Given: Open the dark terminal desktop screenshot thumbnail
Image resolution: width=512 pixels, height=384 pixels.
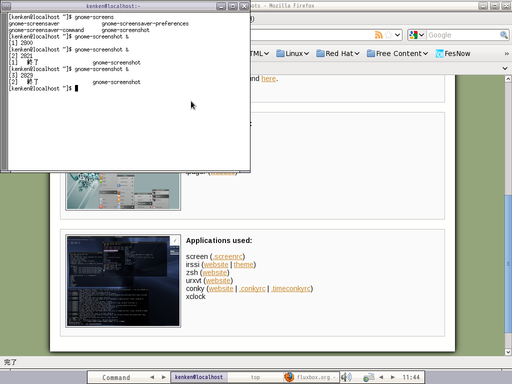Looking at the screenshot, I should pos(123,281).
